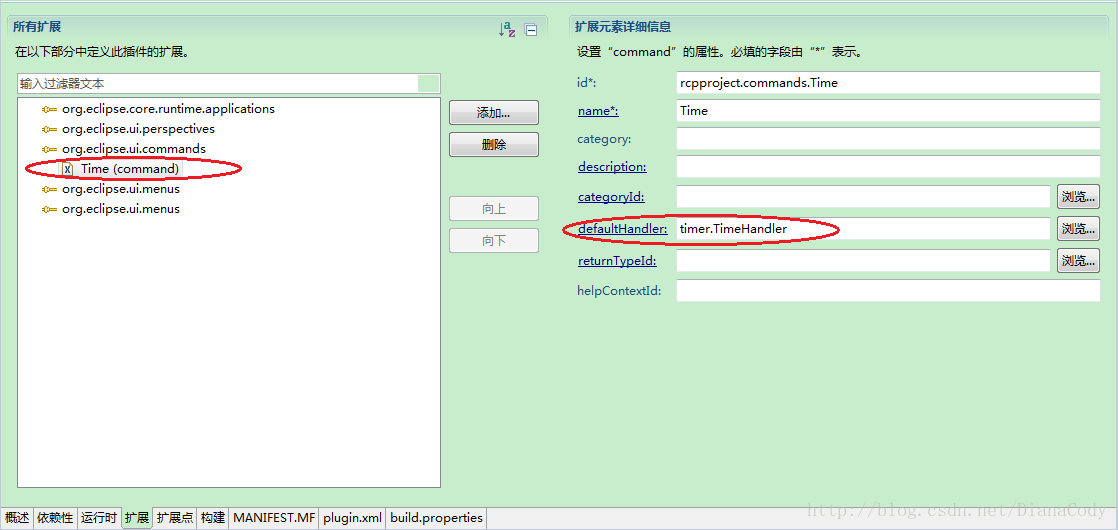Browse for returnTypeId with 浏览
Screen dimensions: 1118x530
(x=1078, y=260)
